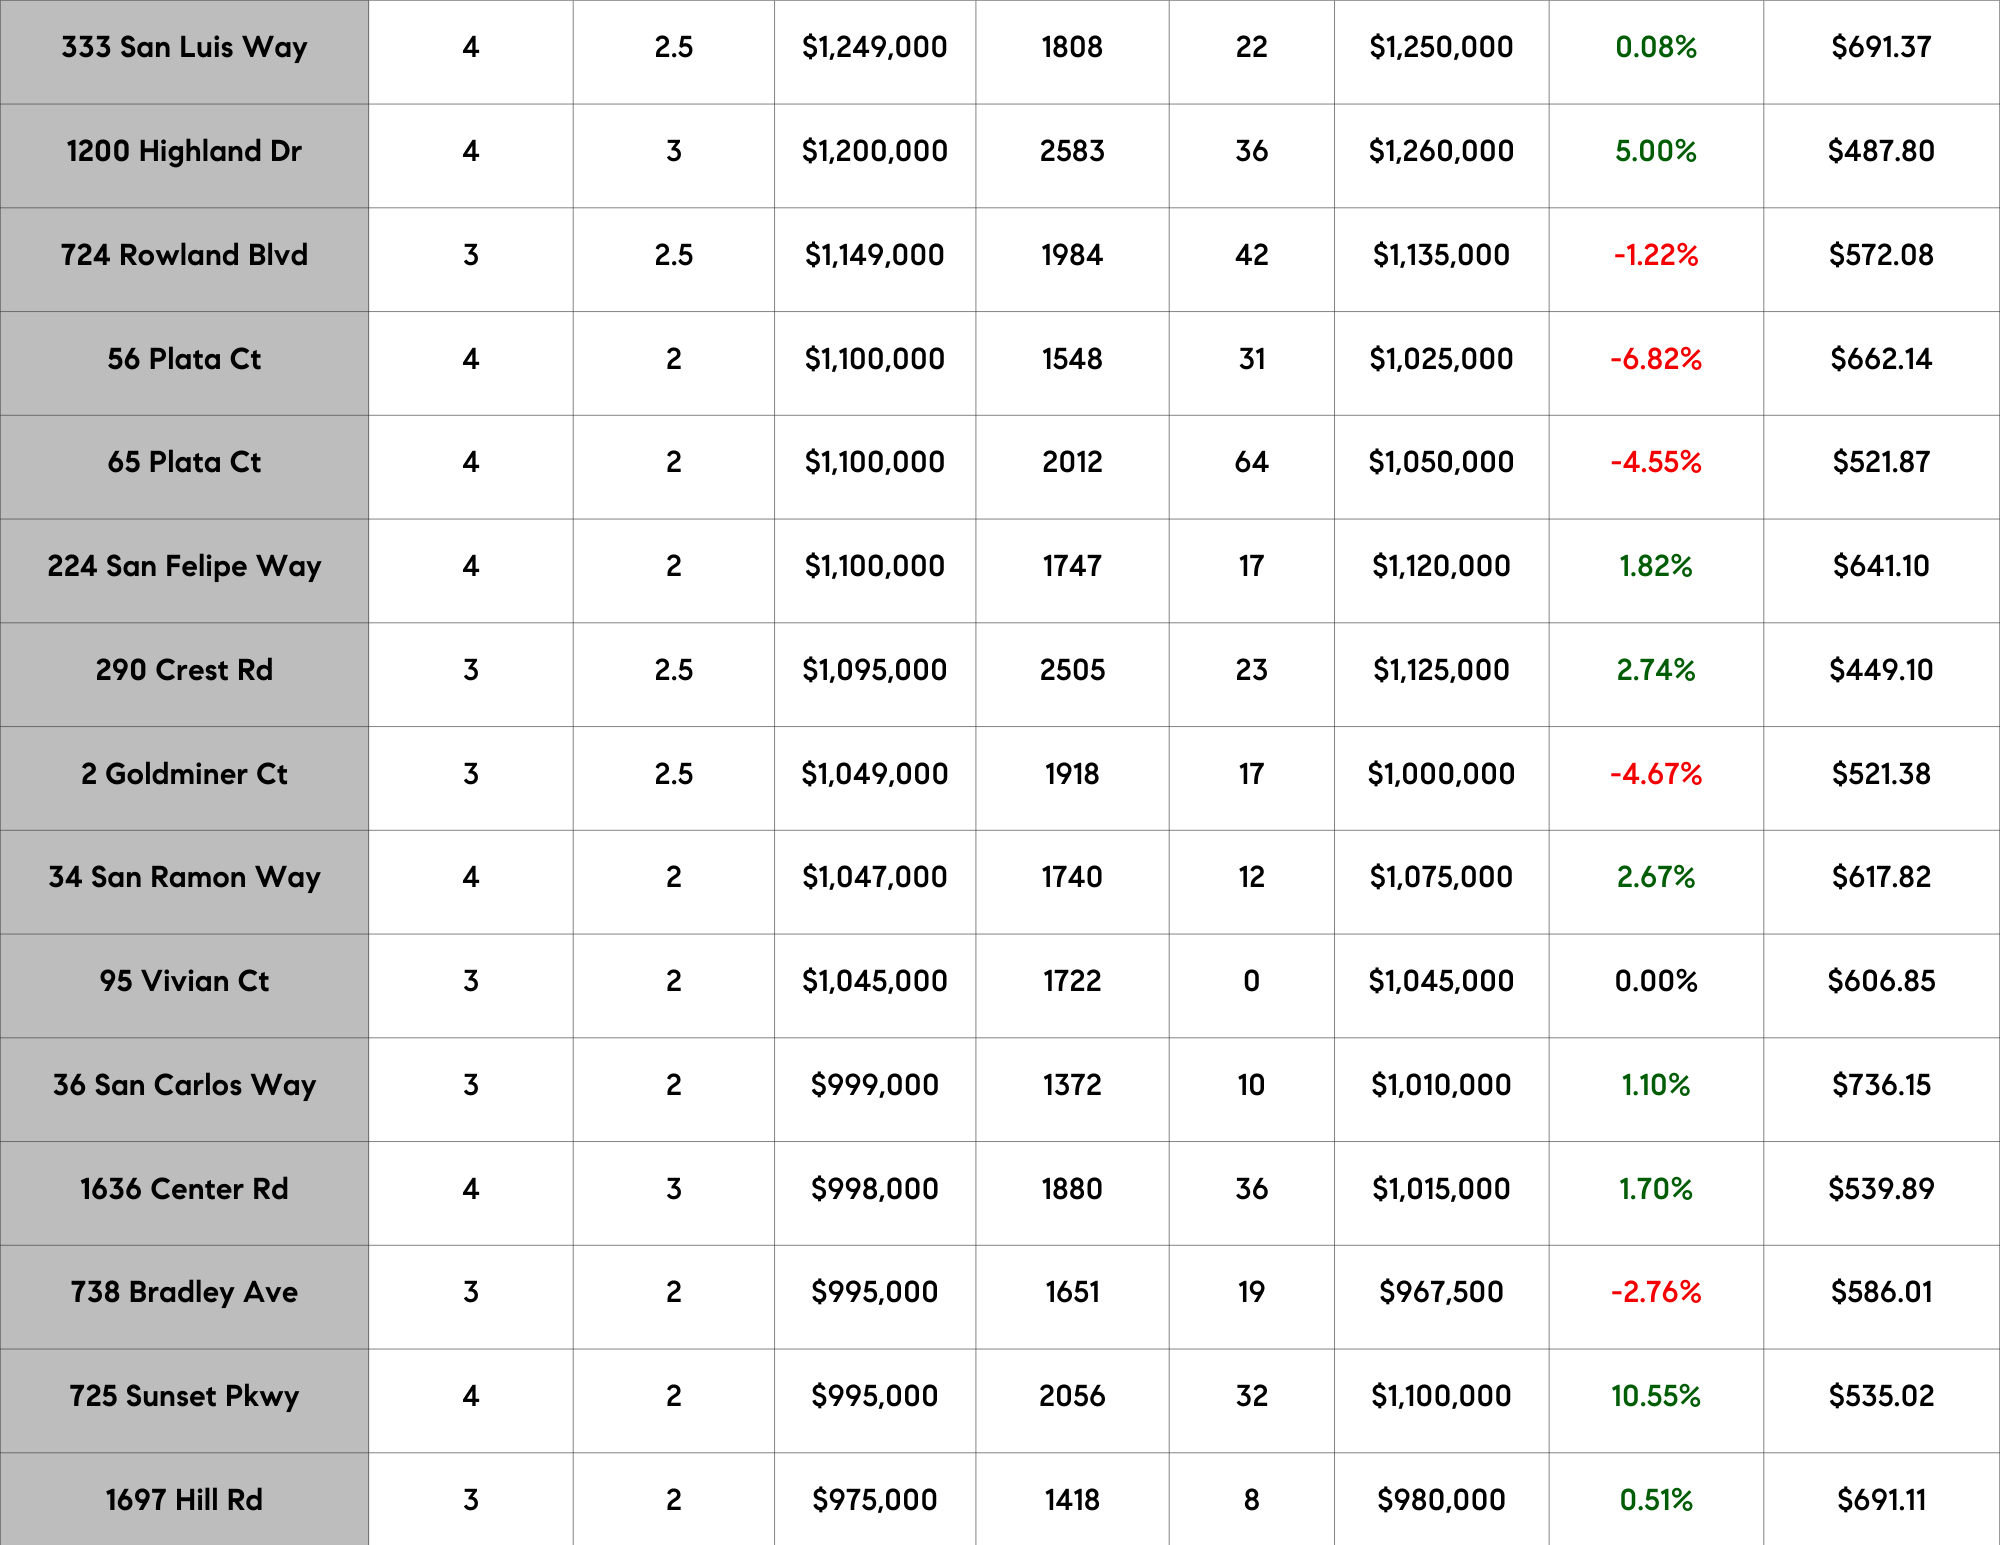Select the -6.82% percentage cell
Image resolution: width=2000 pixels, height=1545 pixels.
tap(1655, 360)
